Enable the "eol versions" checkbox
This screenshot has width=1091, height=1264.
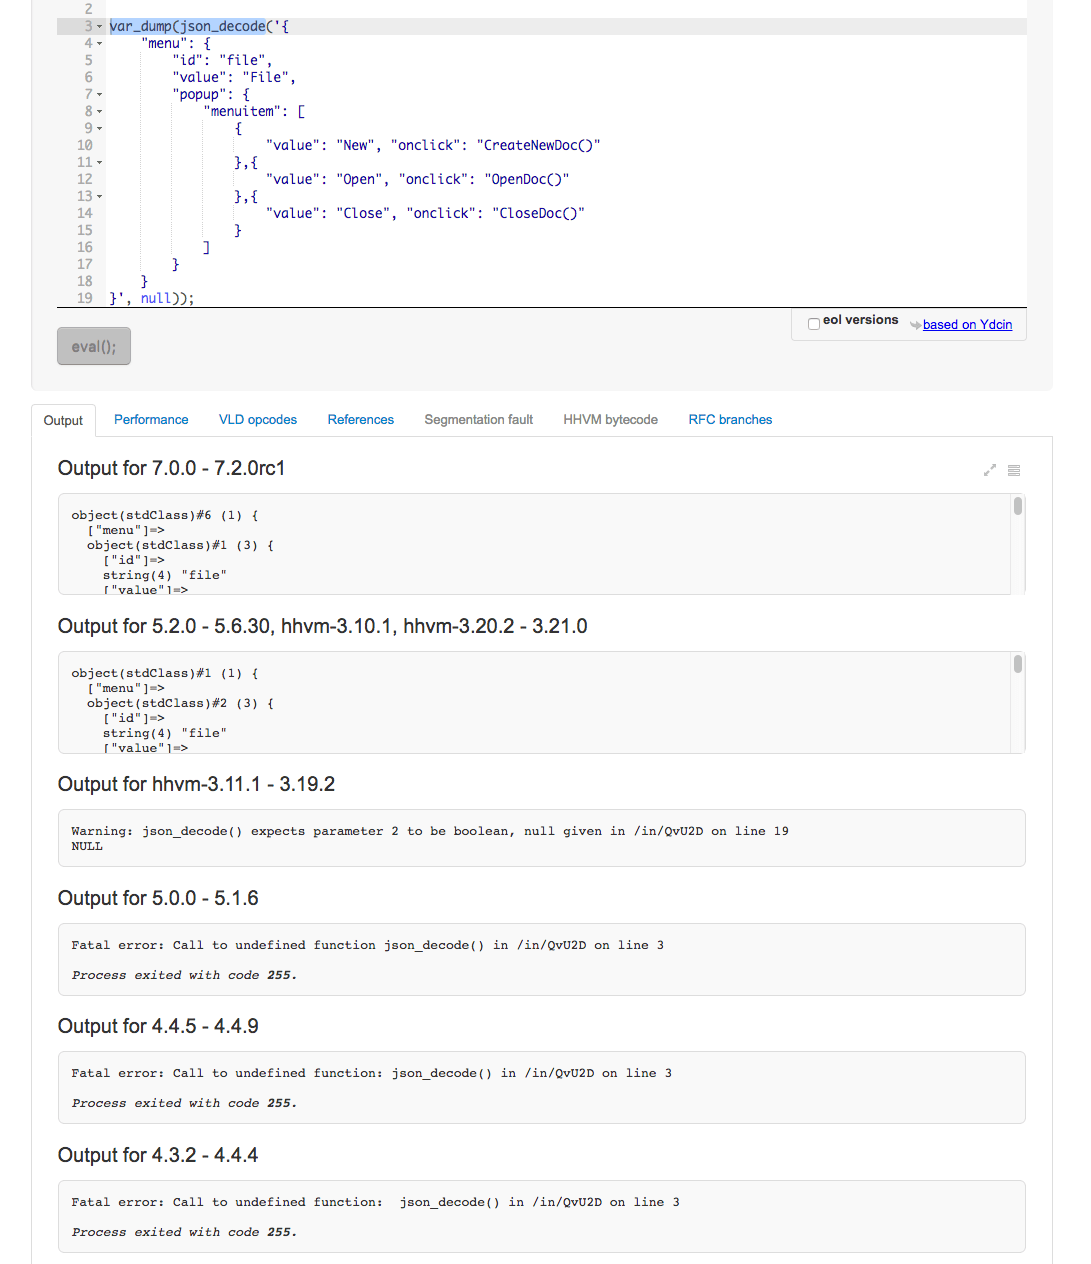813,322
